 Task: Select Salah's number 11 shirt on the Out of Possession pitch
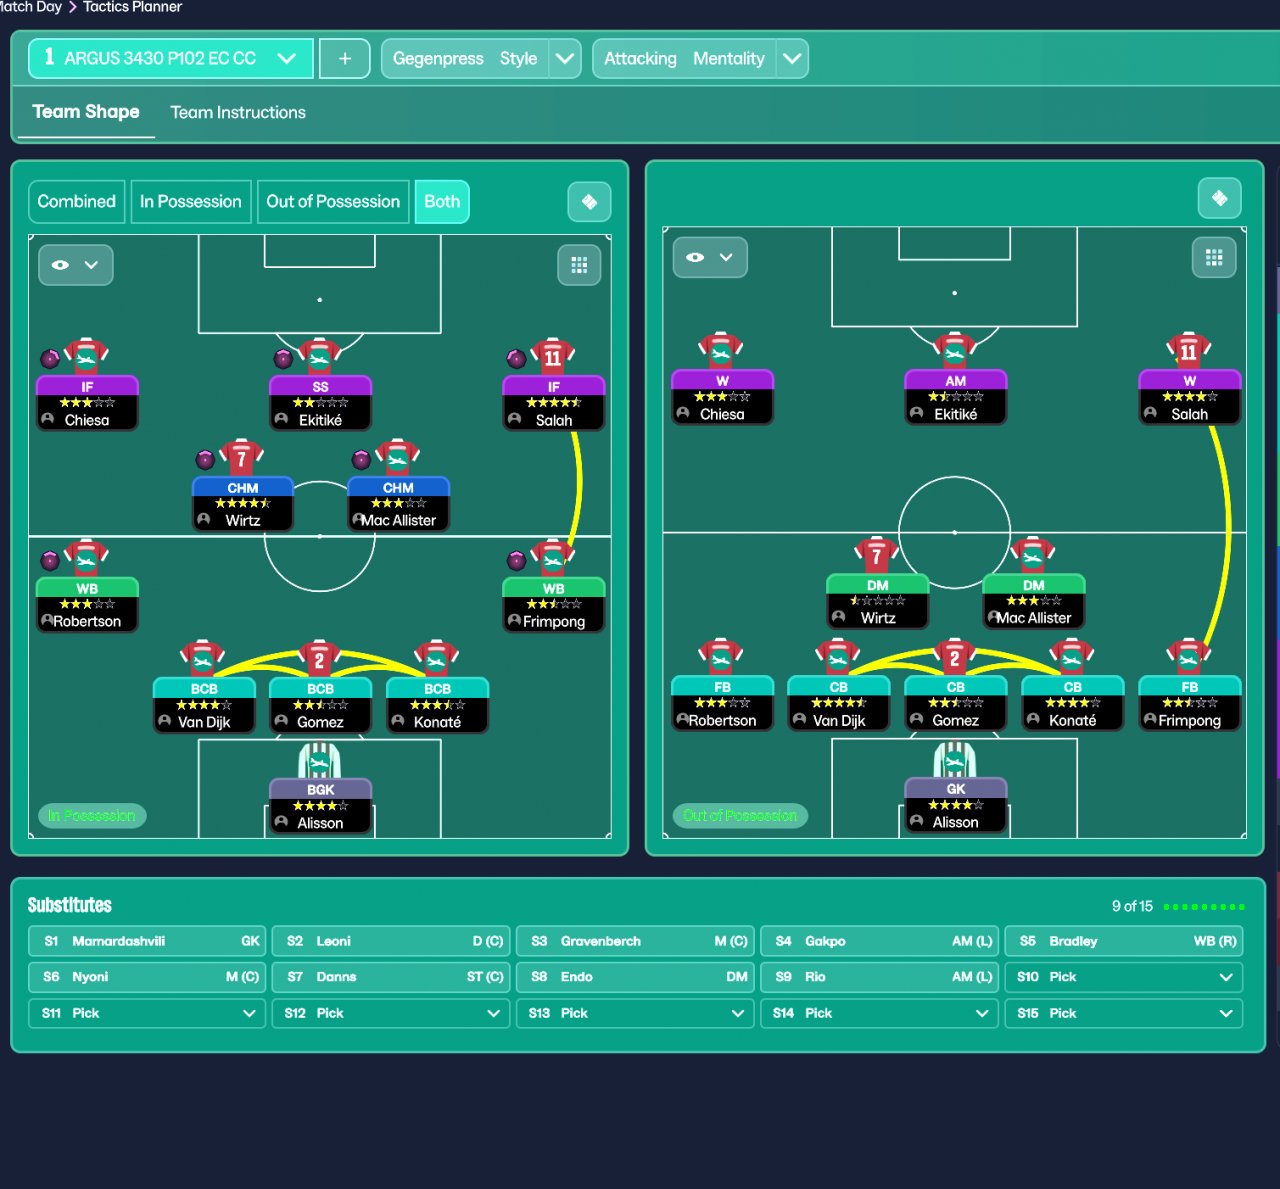tap(1188, 349)
